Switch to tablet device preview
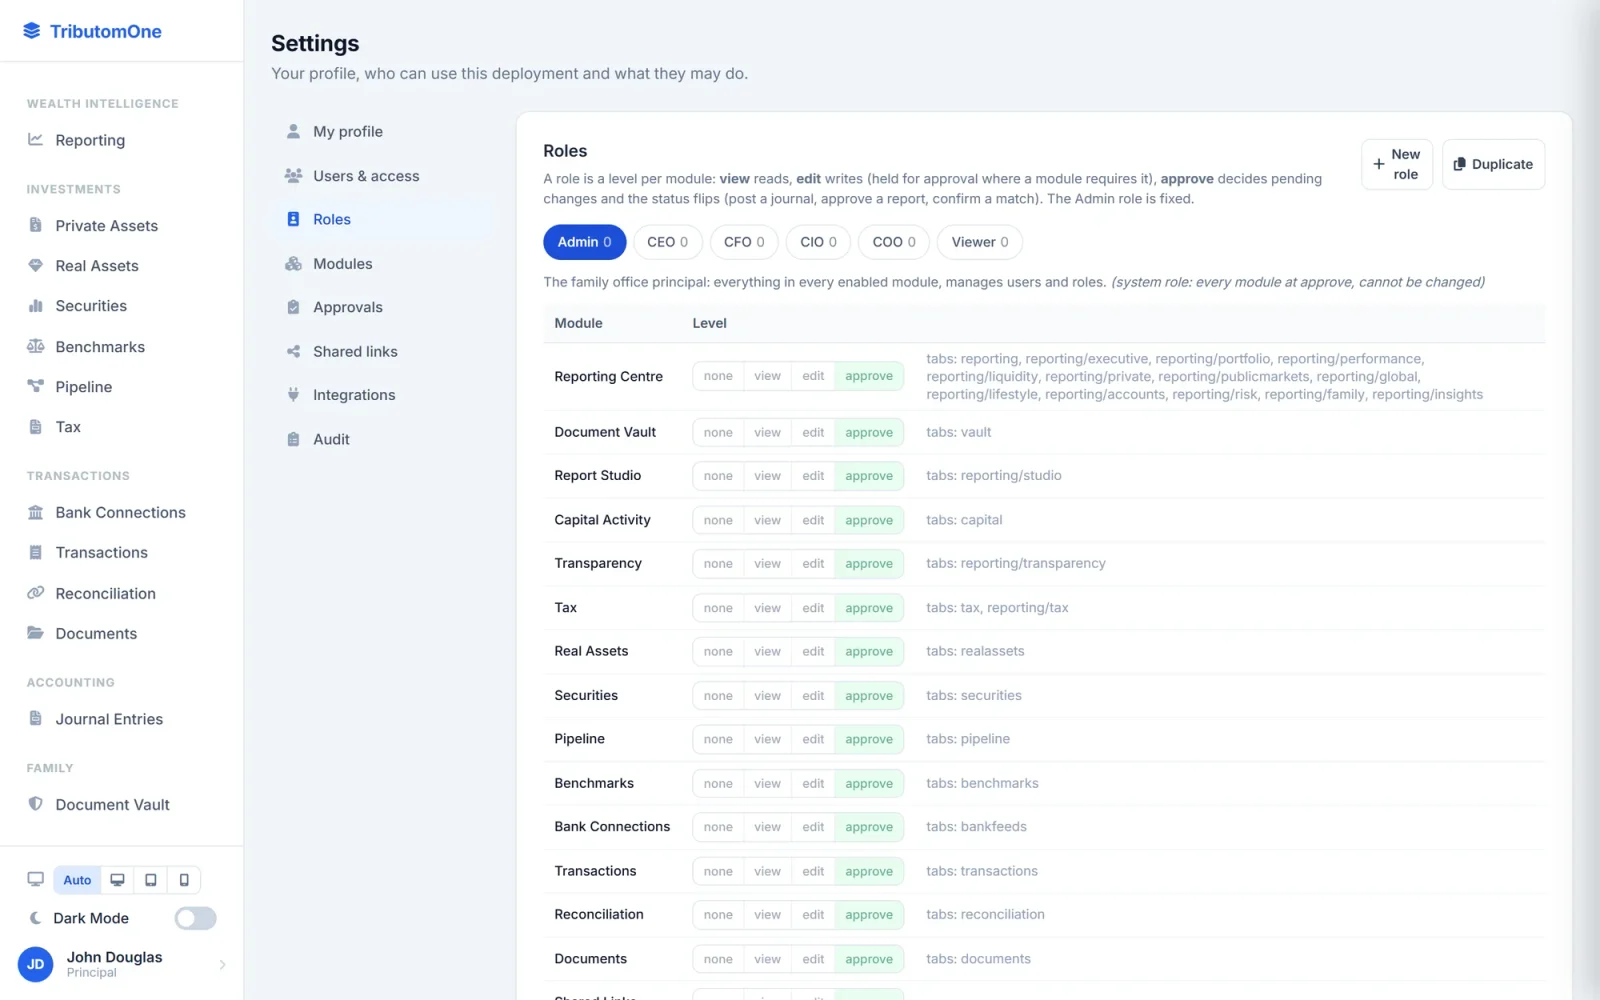Screen dimensions: 1600x1000 (151, 880)
